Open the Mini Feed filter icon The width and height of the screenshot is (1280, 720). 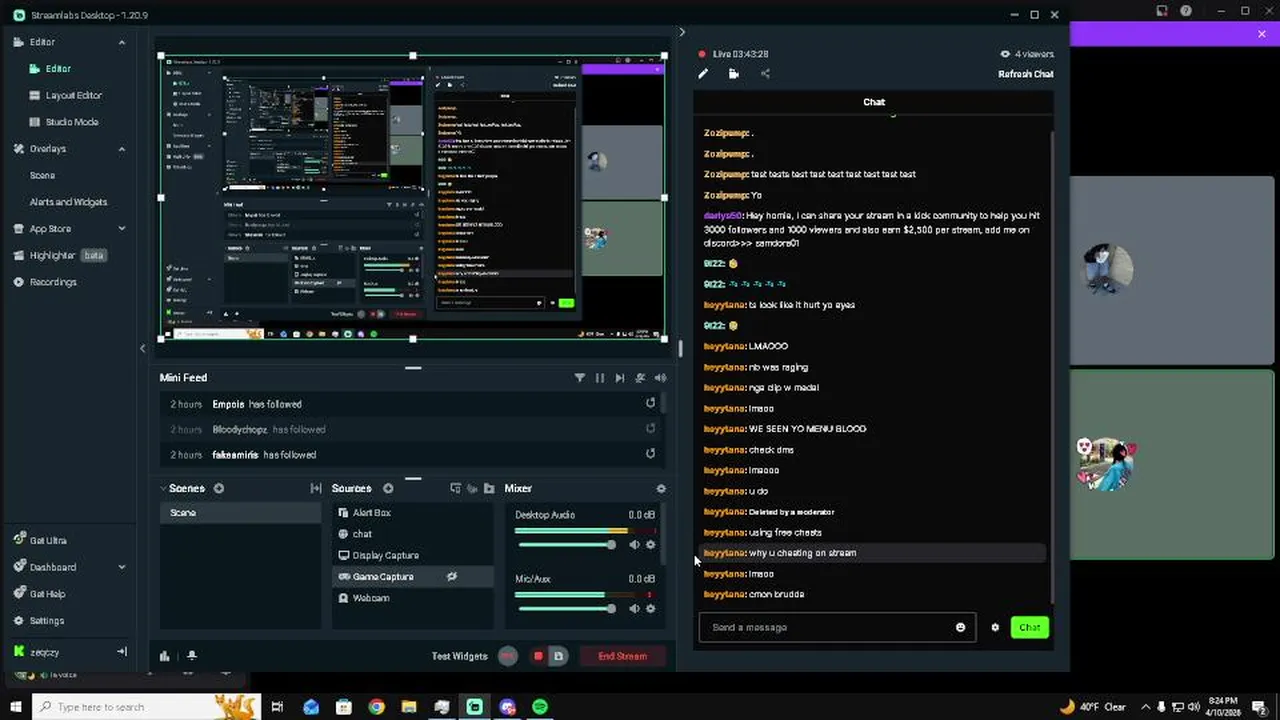580,378
